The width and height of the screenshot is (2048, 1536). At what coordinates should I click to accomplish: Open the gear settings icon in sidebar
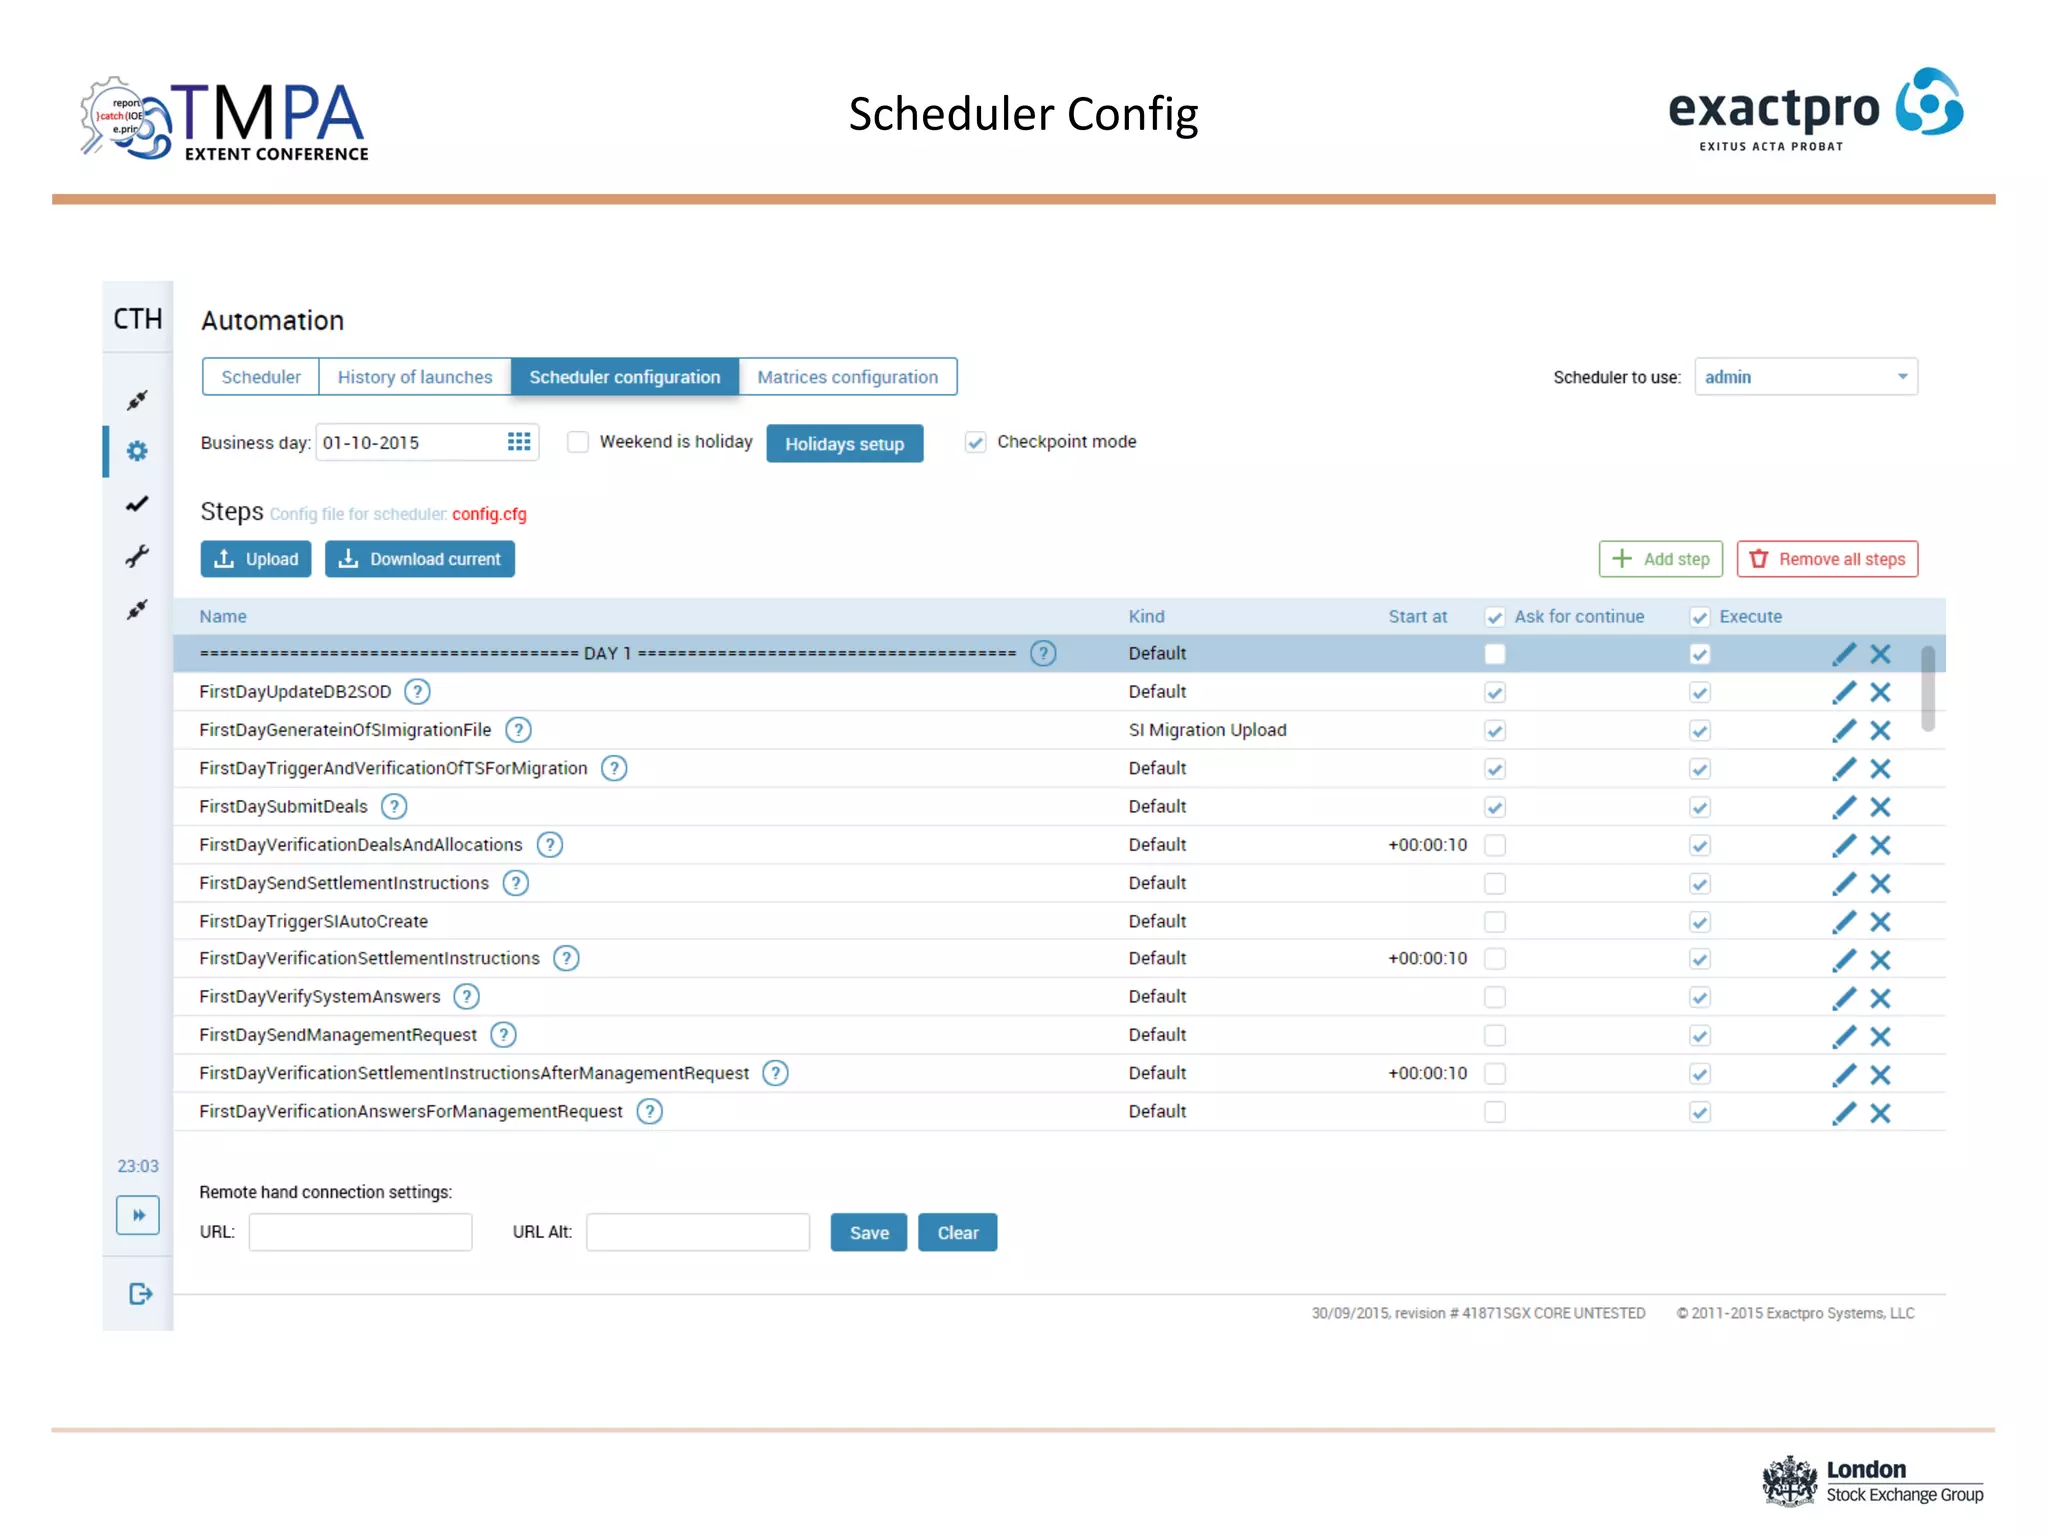(x=137, y=451)
